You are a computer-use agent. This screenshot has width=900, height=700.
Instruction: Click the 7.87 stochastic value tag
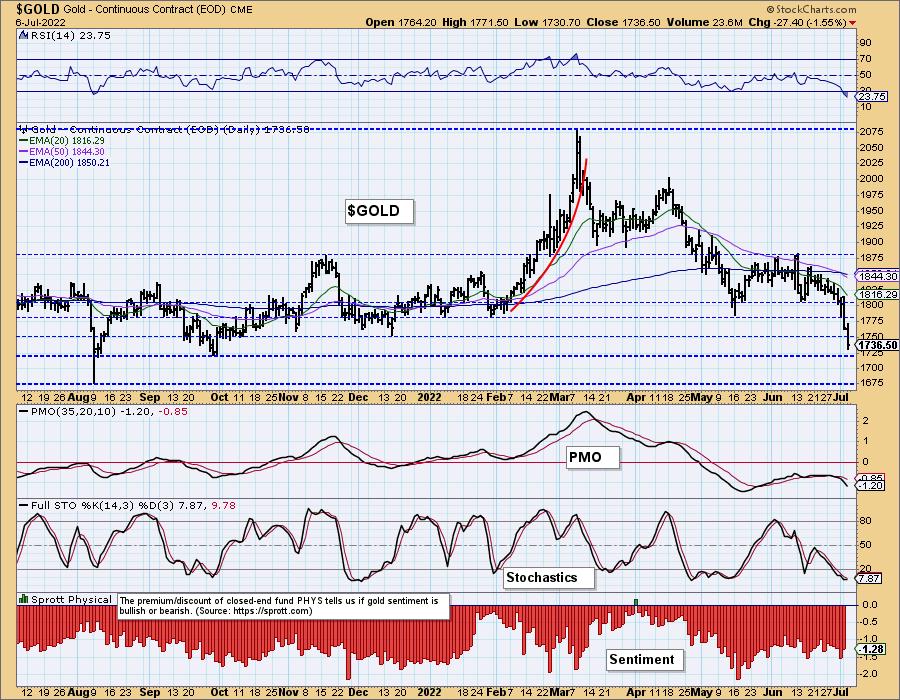click(868, 578)
